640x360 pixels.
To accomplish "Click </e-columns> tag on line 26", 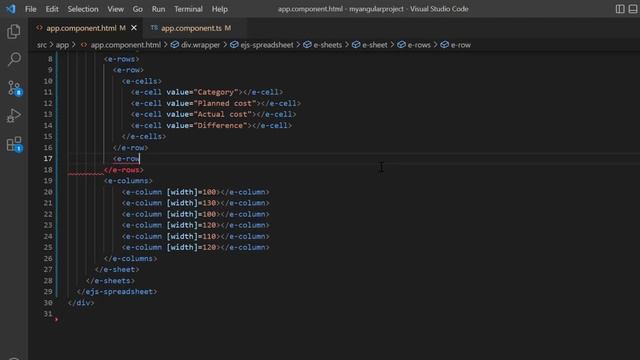I will [x=130, y=259].
